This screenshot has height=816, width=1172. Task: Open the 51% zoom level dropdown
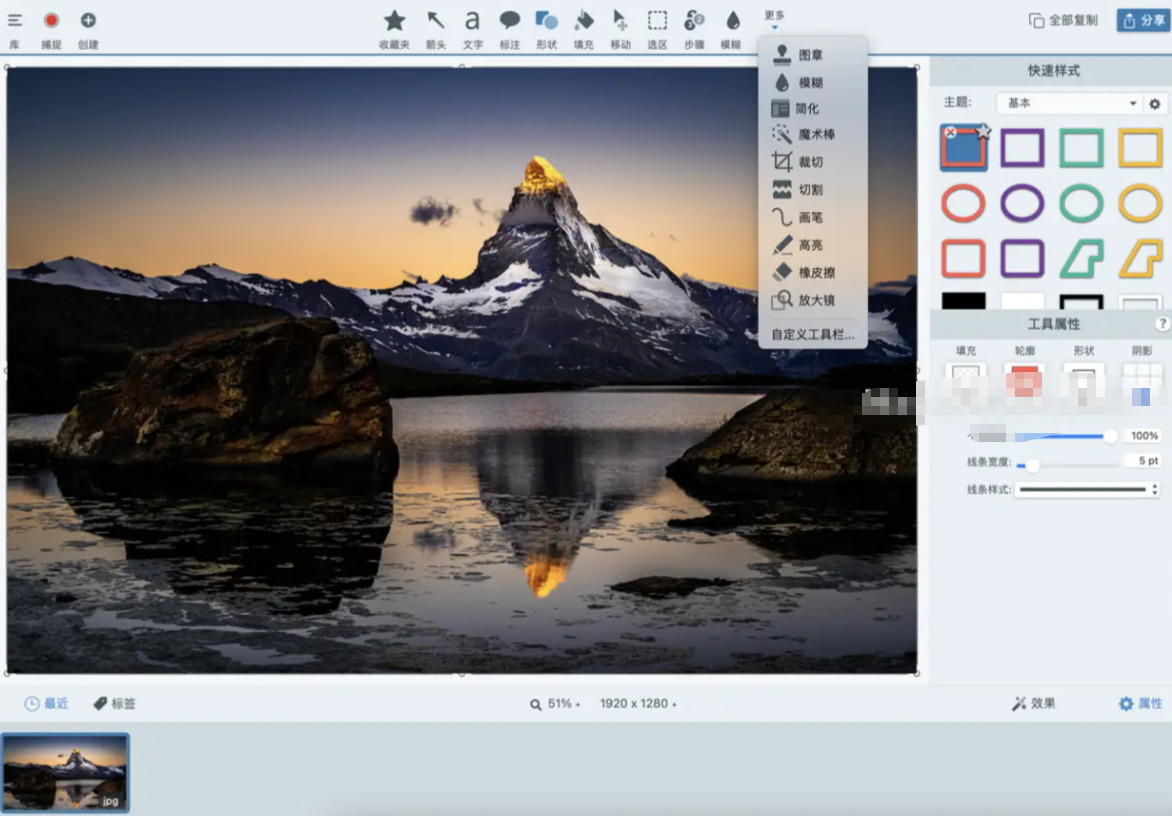555,704
